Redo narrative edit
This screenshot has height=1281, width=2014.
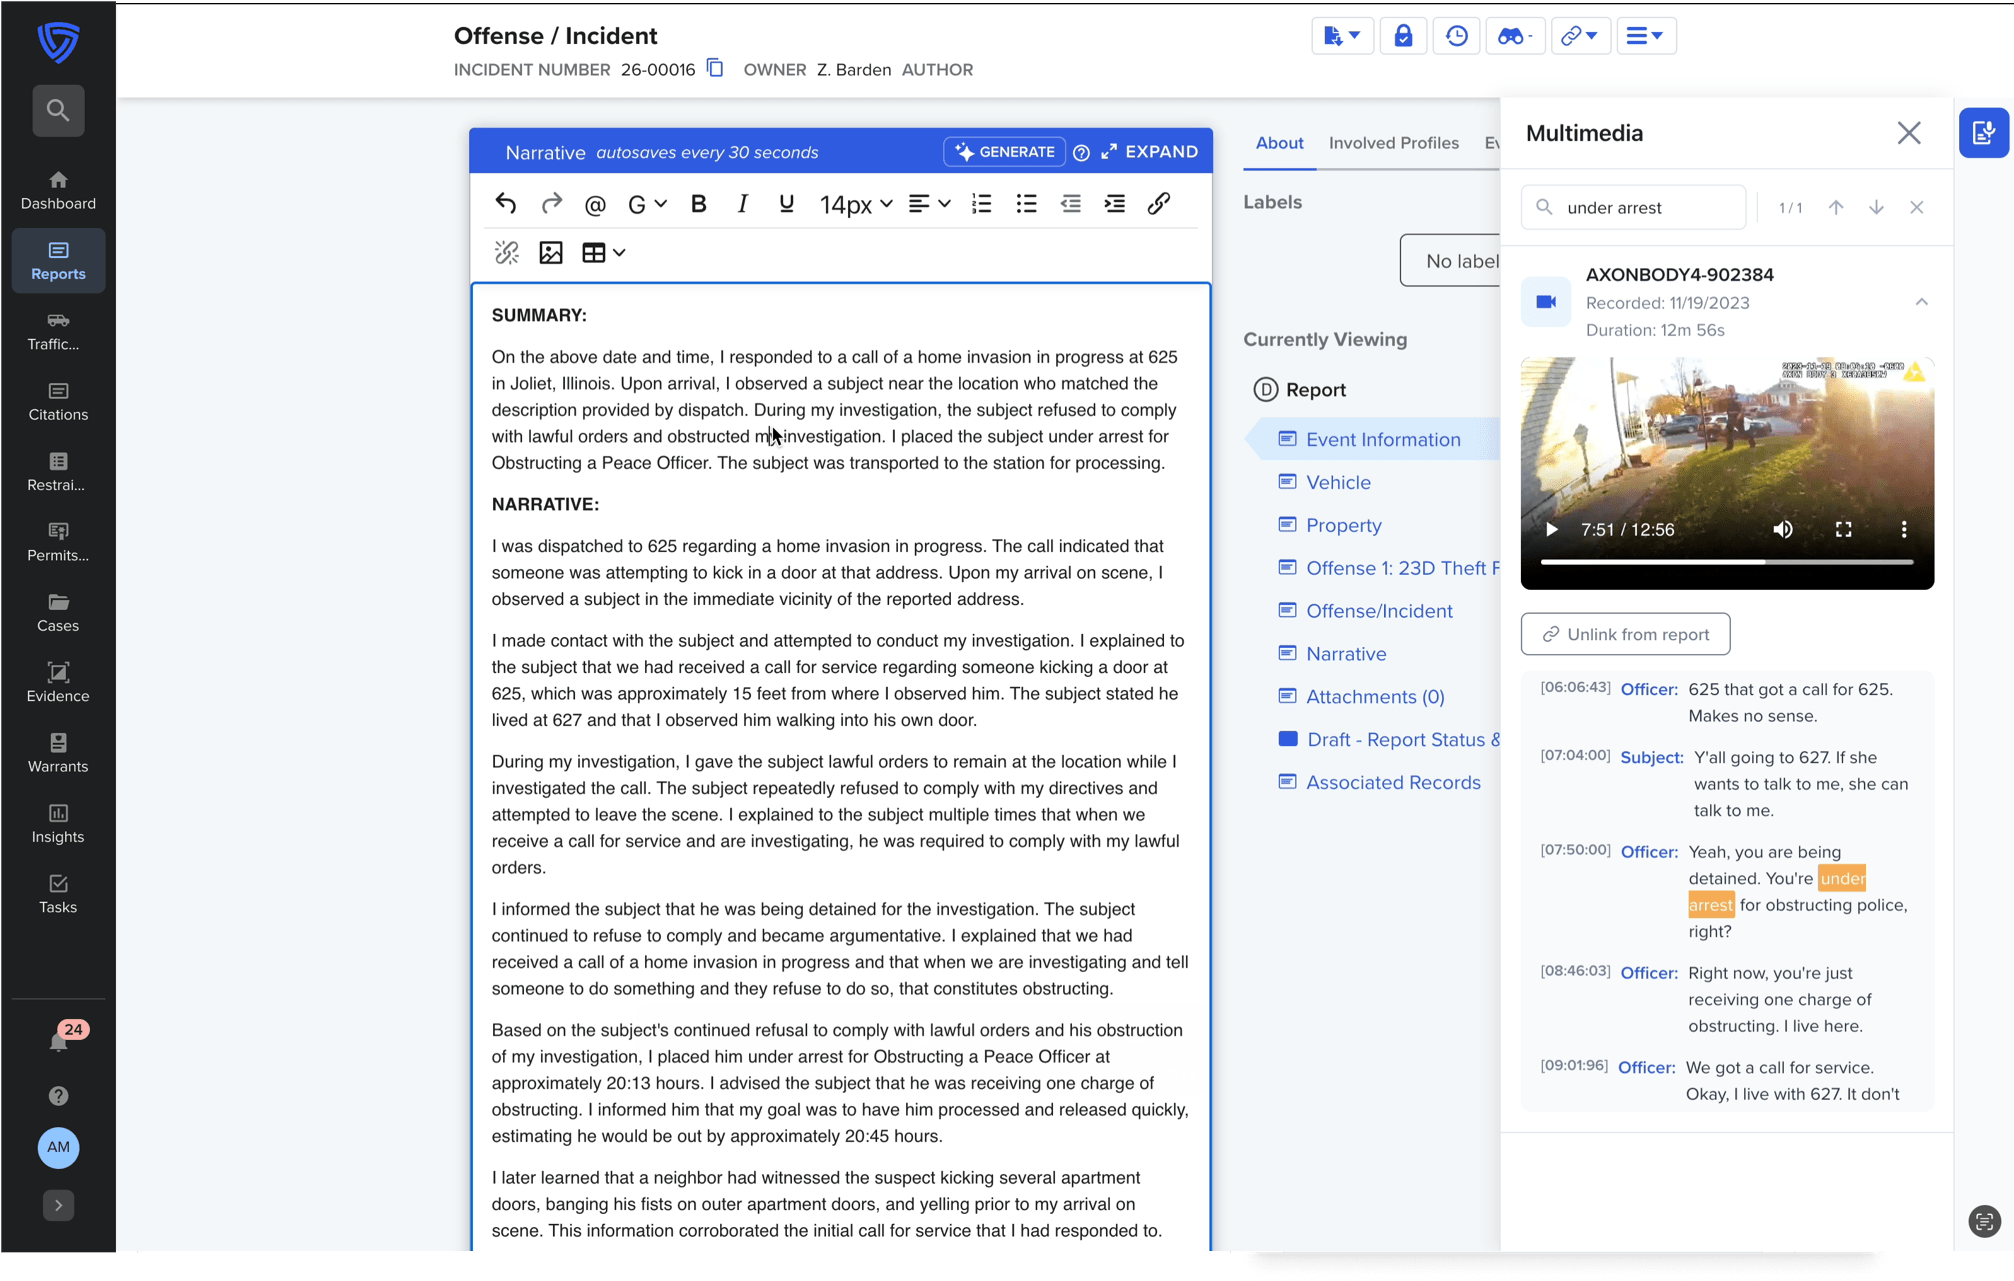551,204
